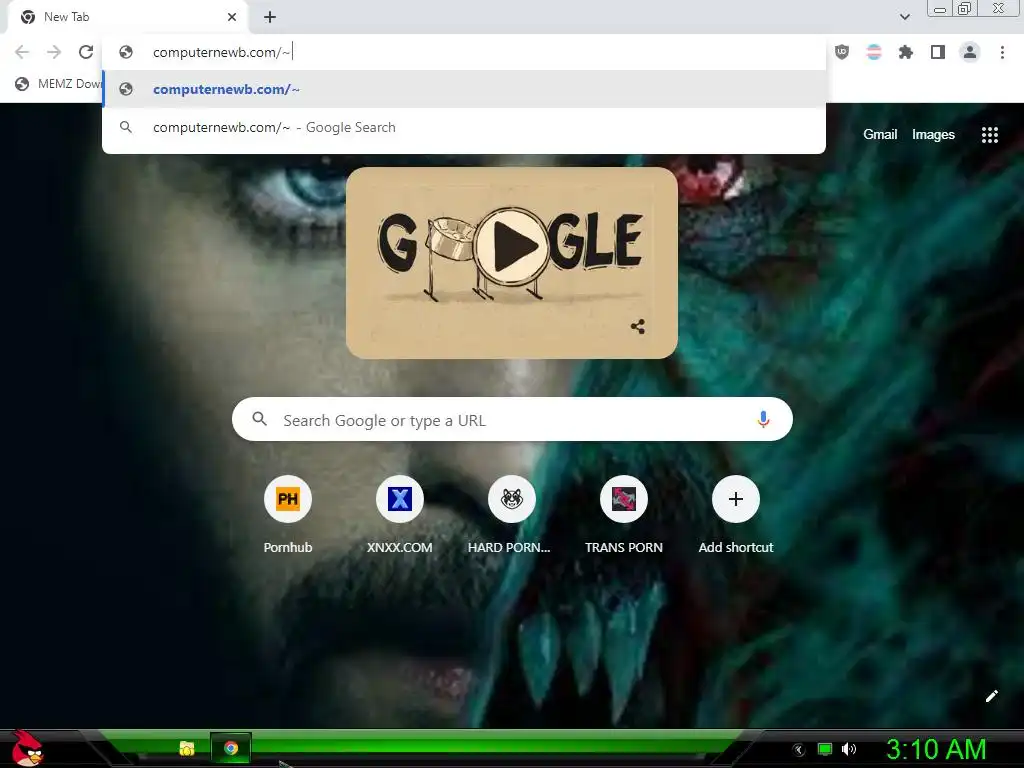Open Gmail link
The image size is (1024, 768).
880,135
